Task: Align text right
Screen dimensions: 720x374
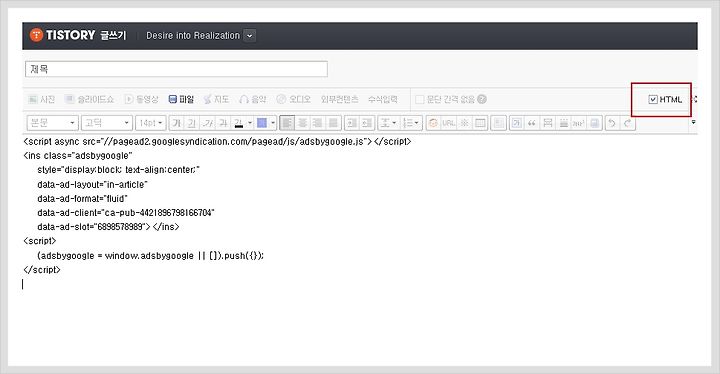Action: (317, 123)
